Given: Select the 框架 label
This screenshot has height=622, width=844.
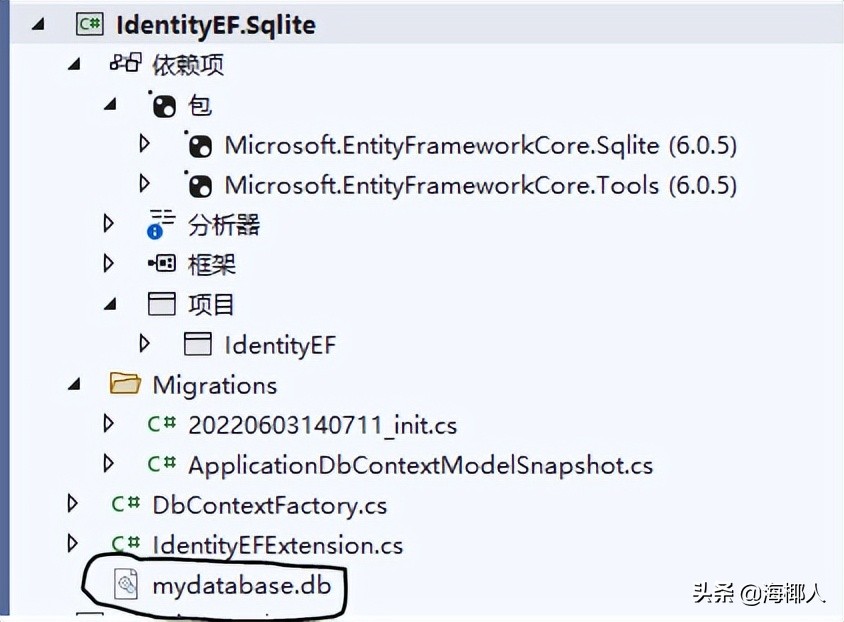Looking at the screenshot, I should [x=212, y=264].
